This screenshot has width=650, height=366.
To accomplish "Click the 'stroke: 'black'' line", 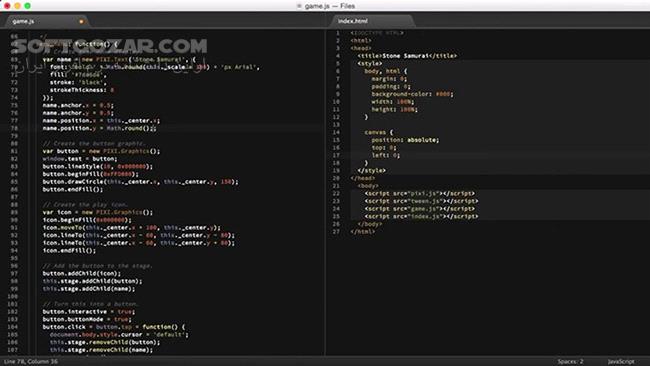I will [x=78, y=82].
